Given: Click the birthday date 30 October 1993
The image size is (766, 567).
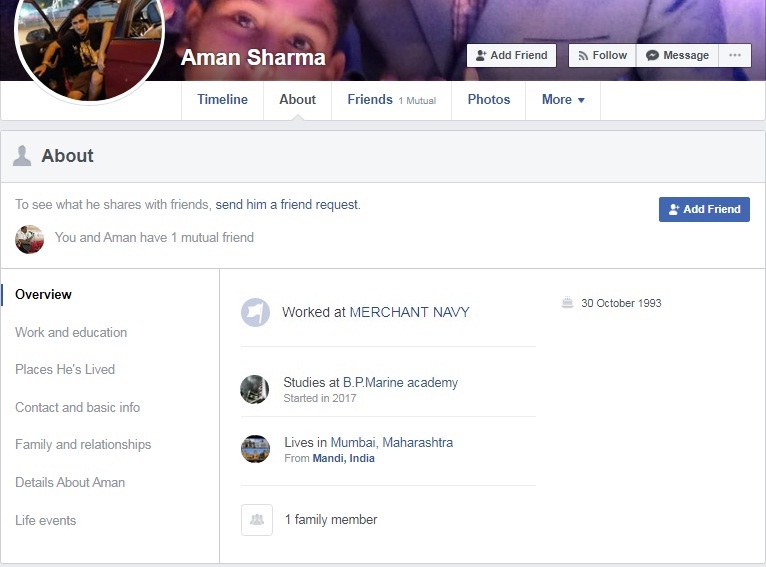Looking at the screenshot, I should coord(621,303).
